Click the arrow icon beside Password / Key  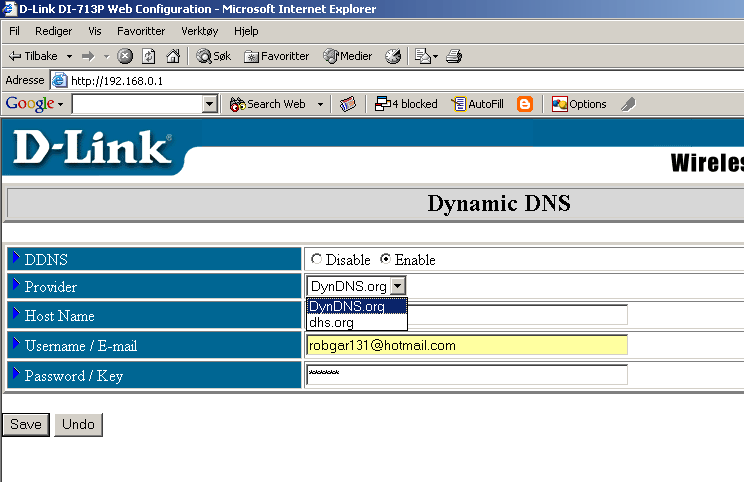[x=16, y=373]
